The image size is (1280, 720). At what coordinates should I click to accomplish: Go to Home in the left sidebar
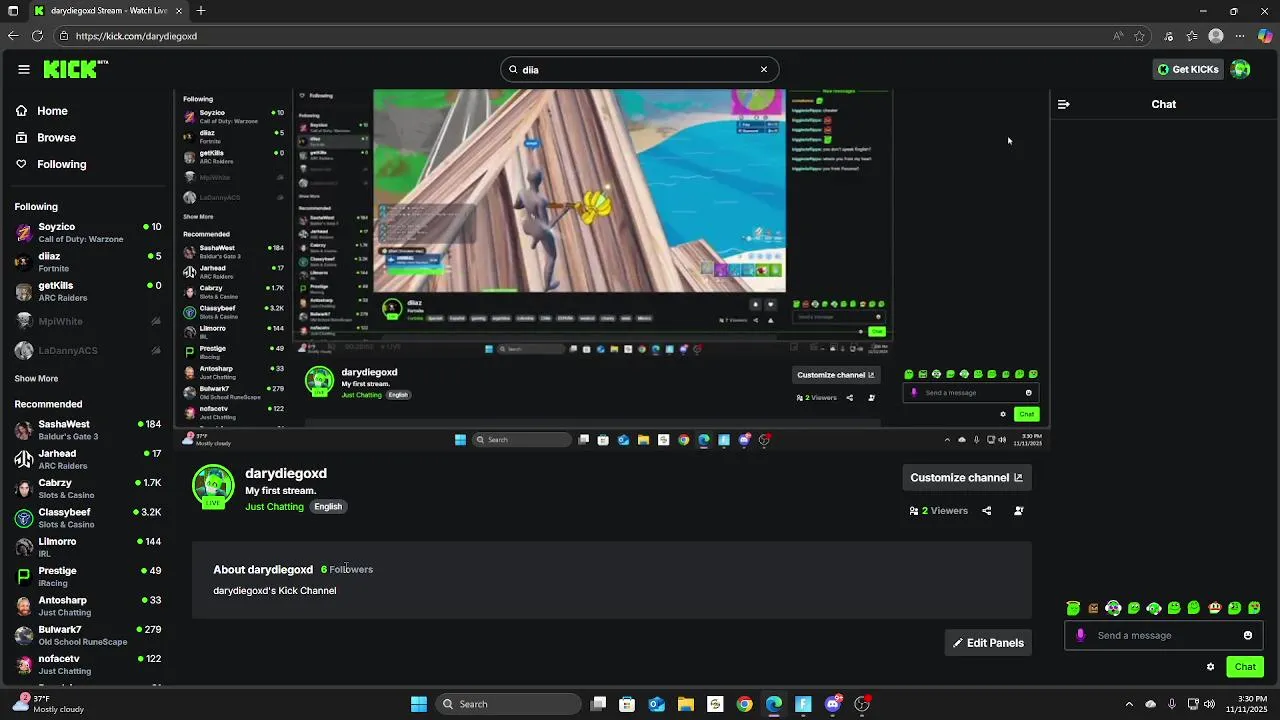(x=42, y=111)
